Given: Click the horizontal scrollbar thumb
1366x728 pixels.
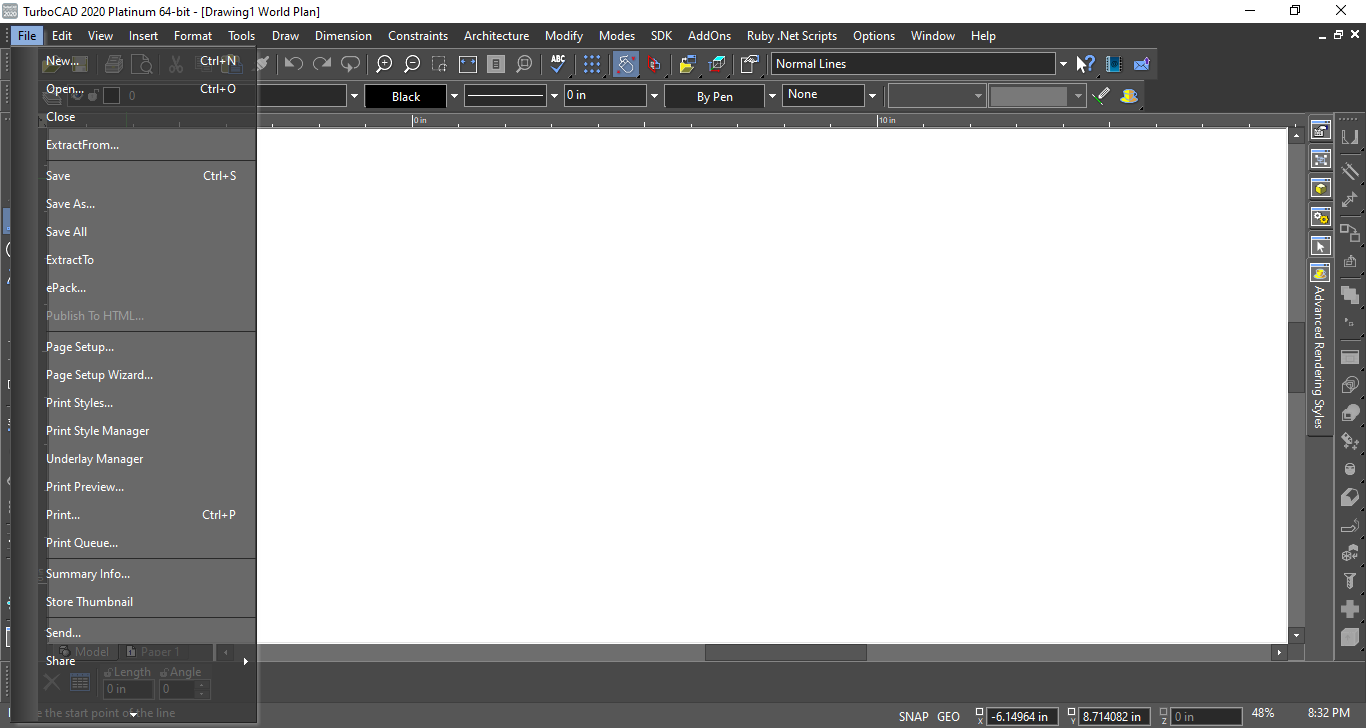Looking at the screenshot, I should tap(786, 652).
